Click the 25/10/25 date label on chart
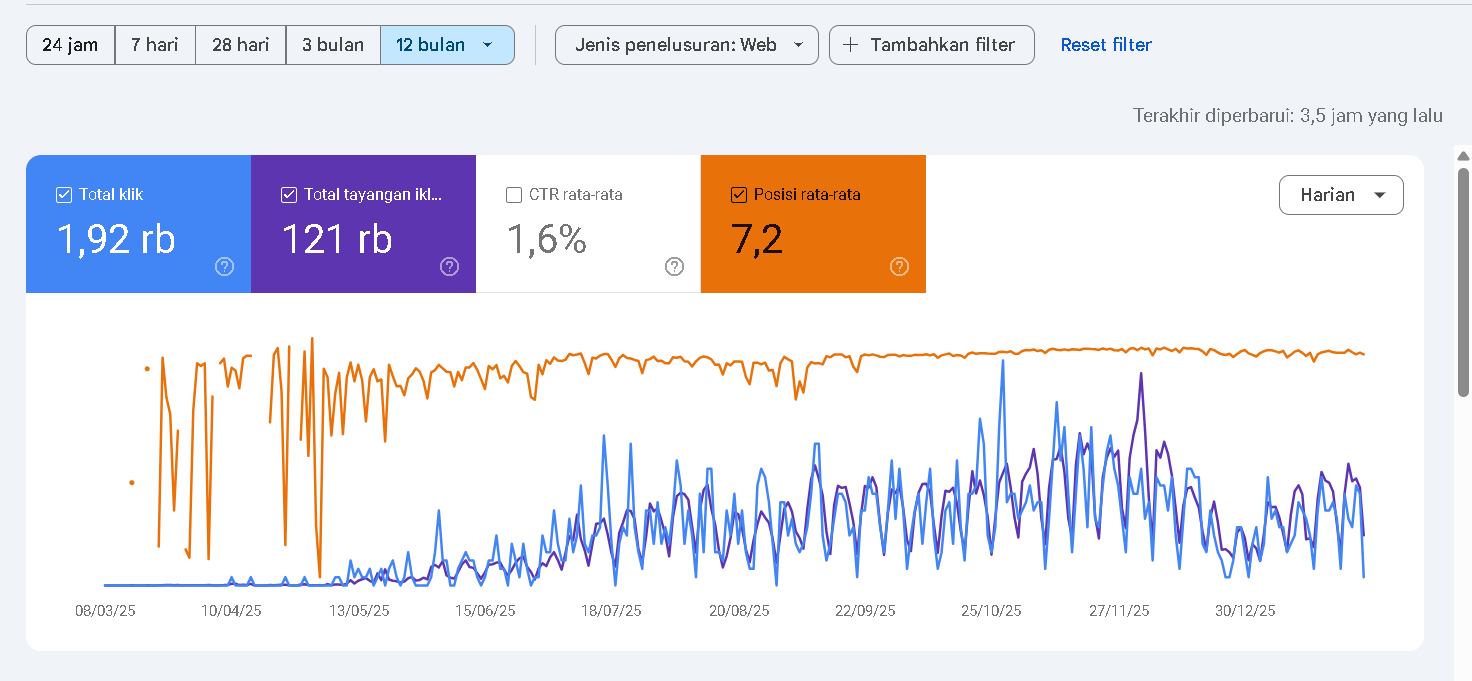The height and width of the screenshot is (681, 1472). click(991, 611)
